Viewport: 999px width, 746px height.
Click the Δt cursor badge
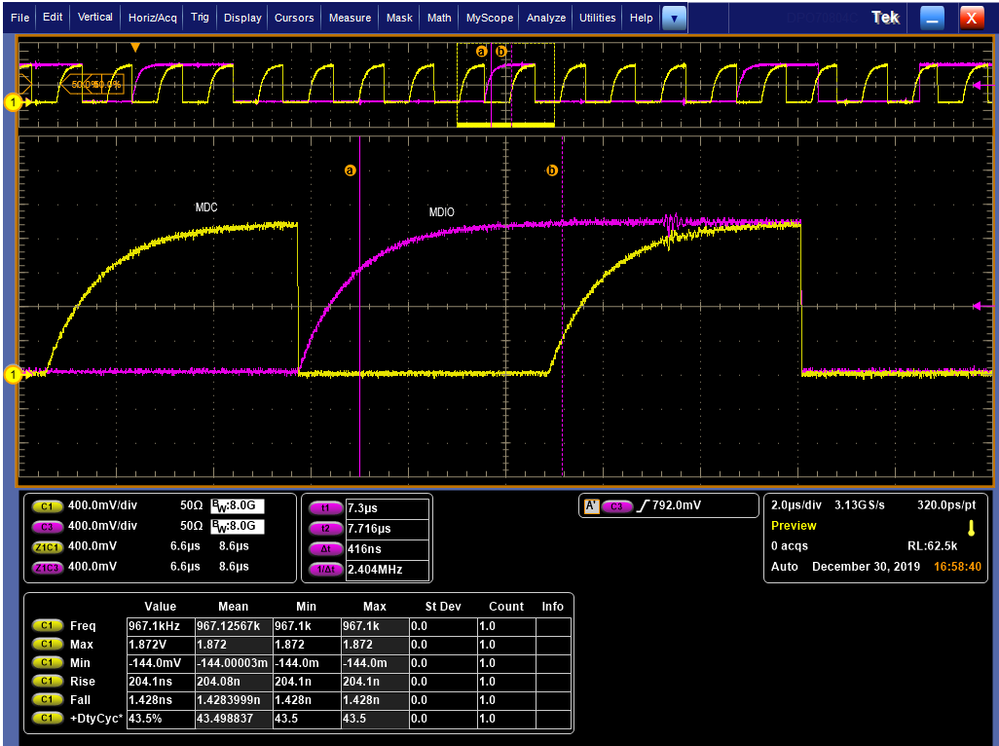(x=325, y=548)
